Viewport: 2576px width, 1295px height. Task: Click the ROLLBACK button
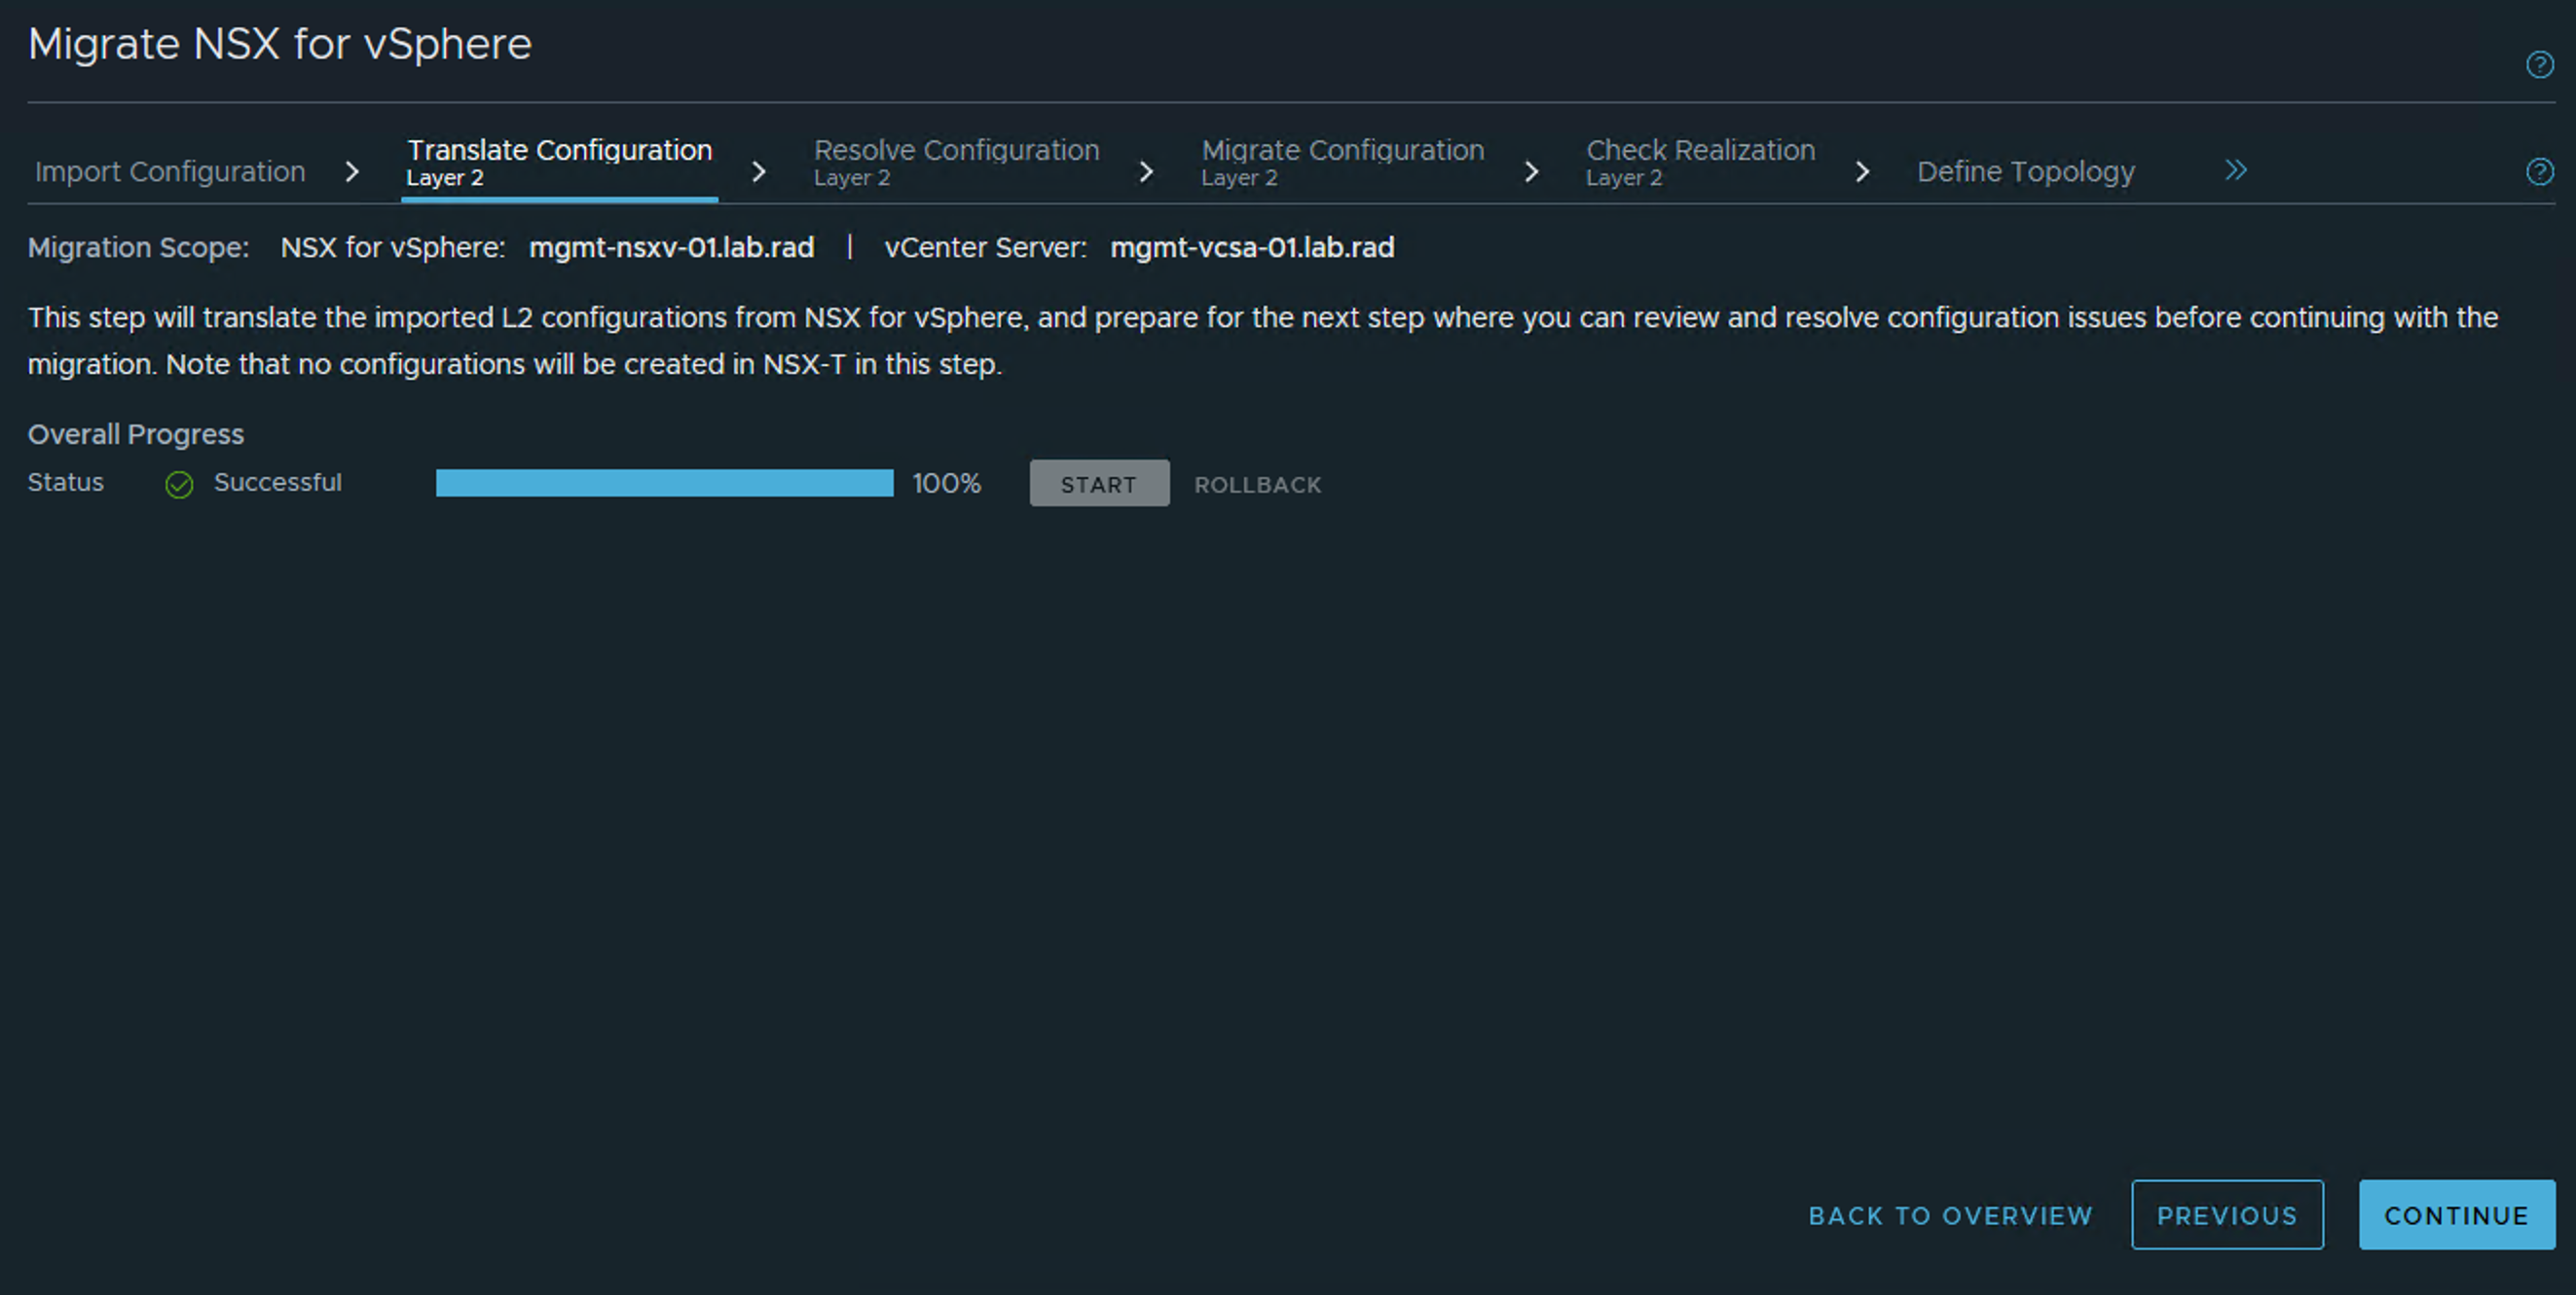1257,485
